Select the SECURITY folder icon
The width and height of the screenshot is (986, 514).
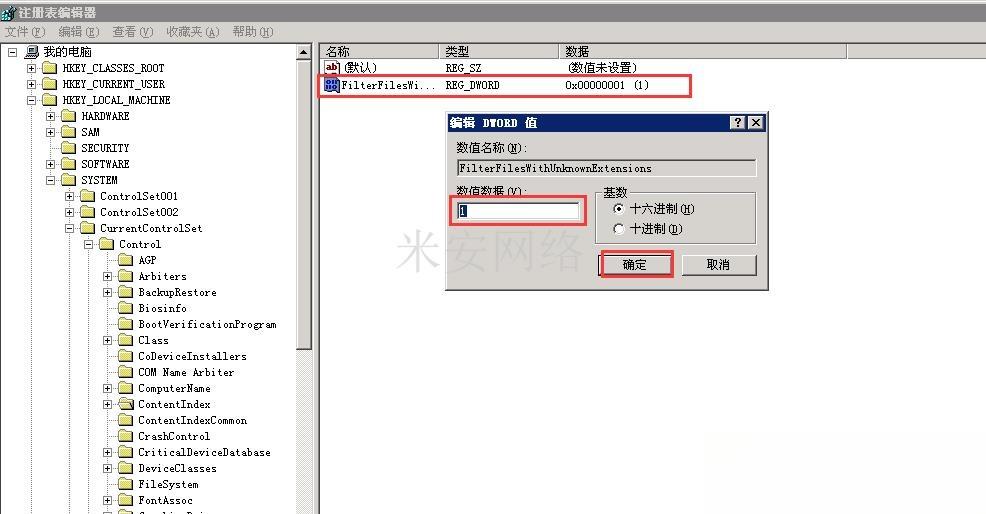tap(69, 148)
